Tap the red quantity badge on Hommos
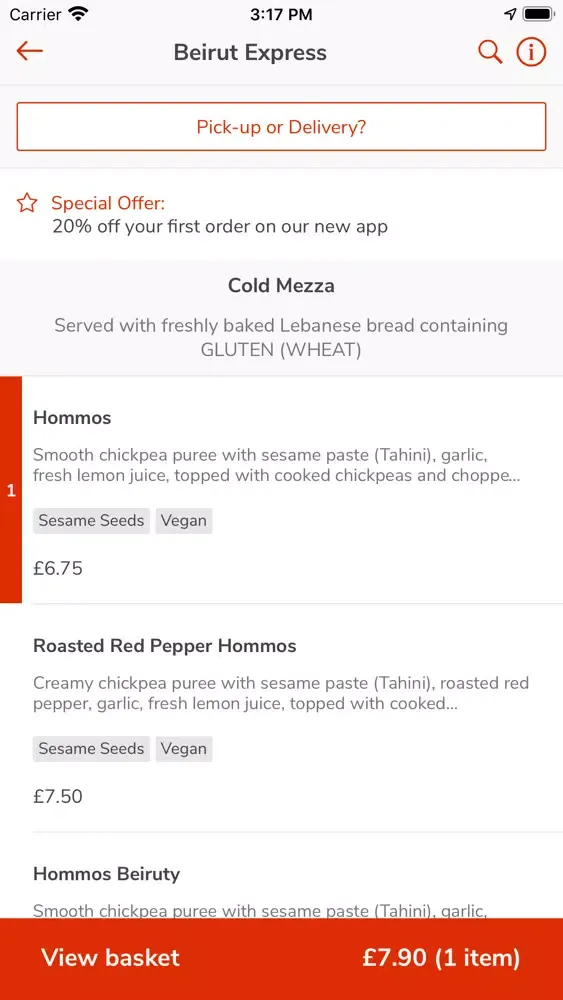 pos(11,490)
